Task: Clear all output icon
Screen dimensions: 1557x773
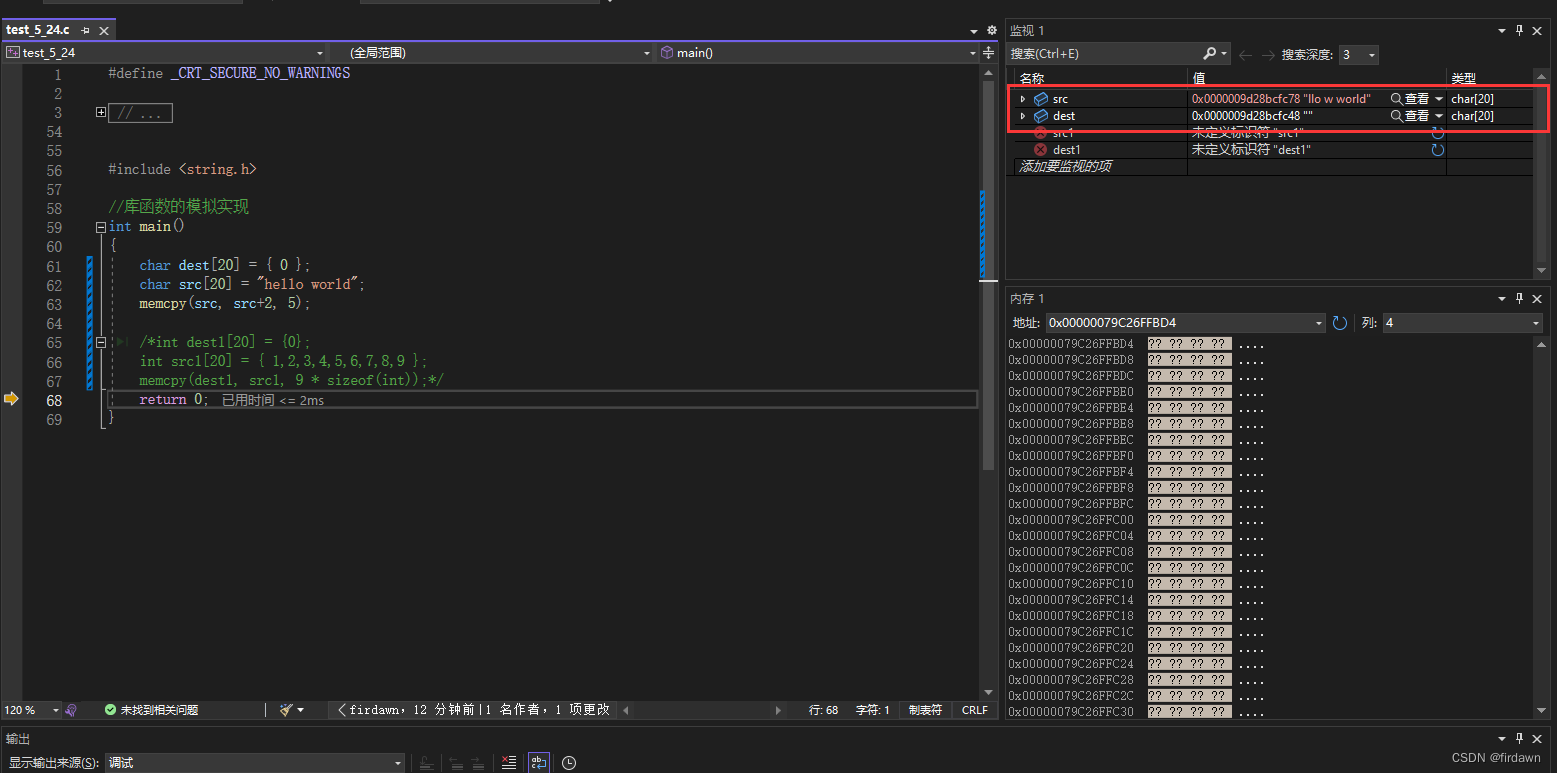Action: tap(509, 763)
